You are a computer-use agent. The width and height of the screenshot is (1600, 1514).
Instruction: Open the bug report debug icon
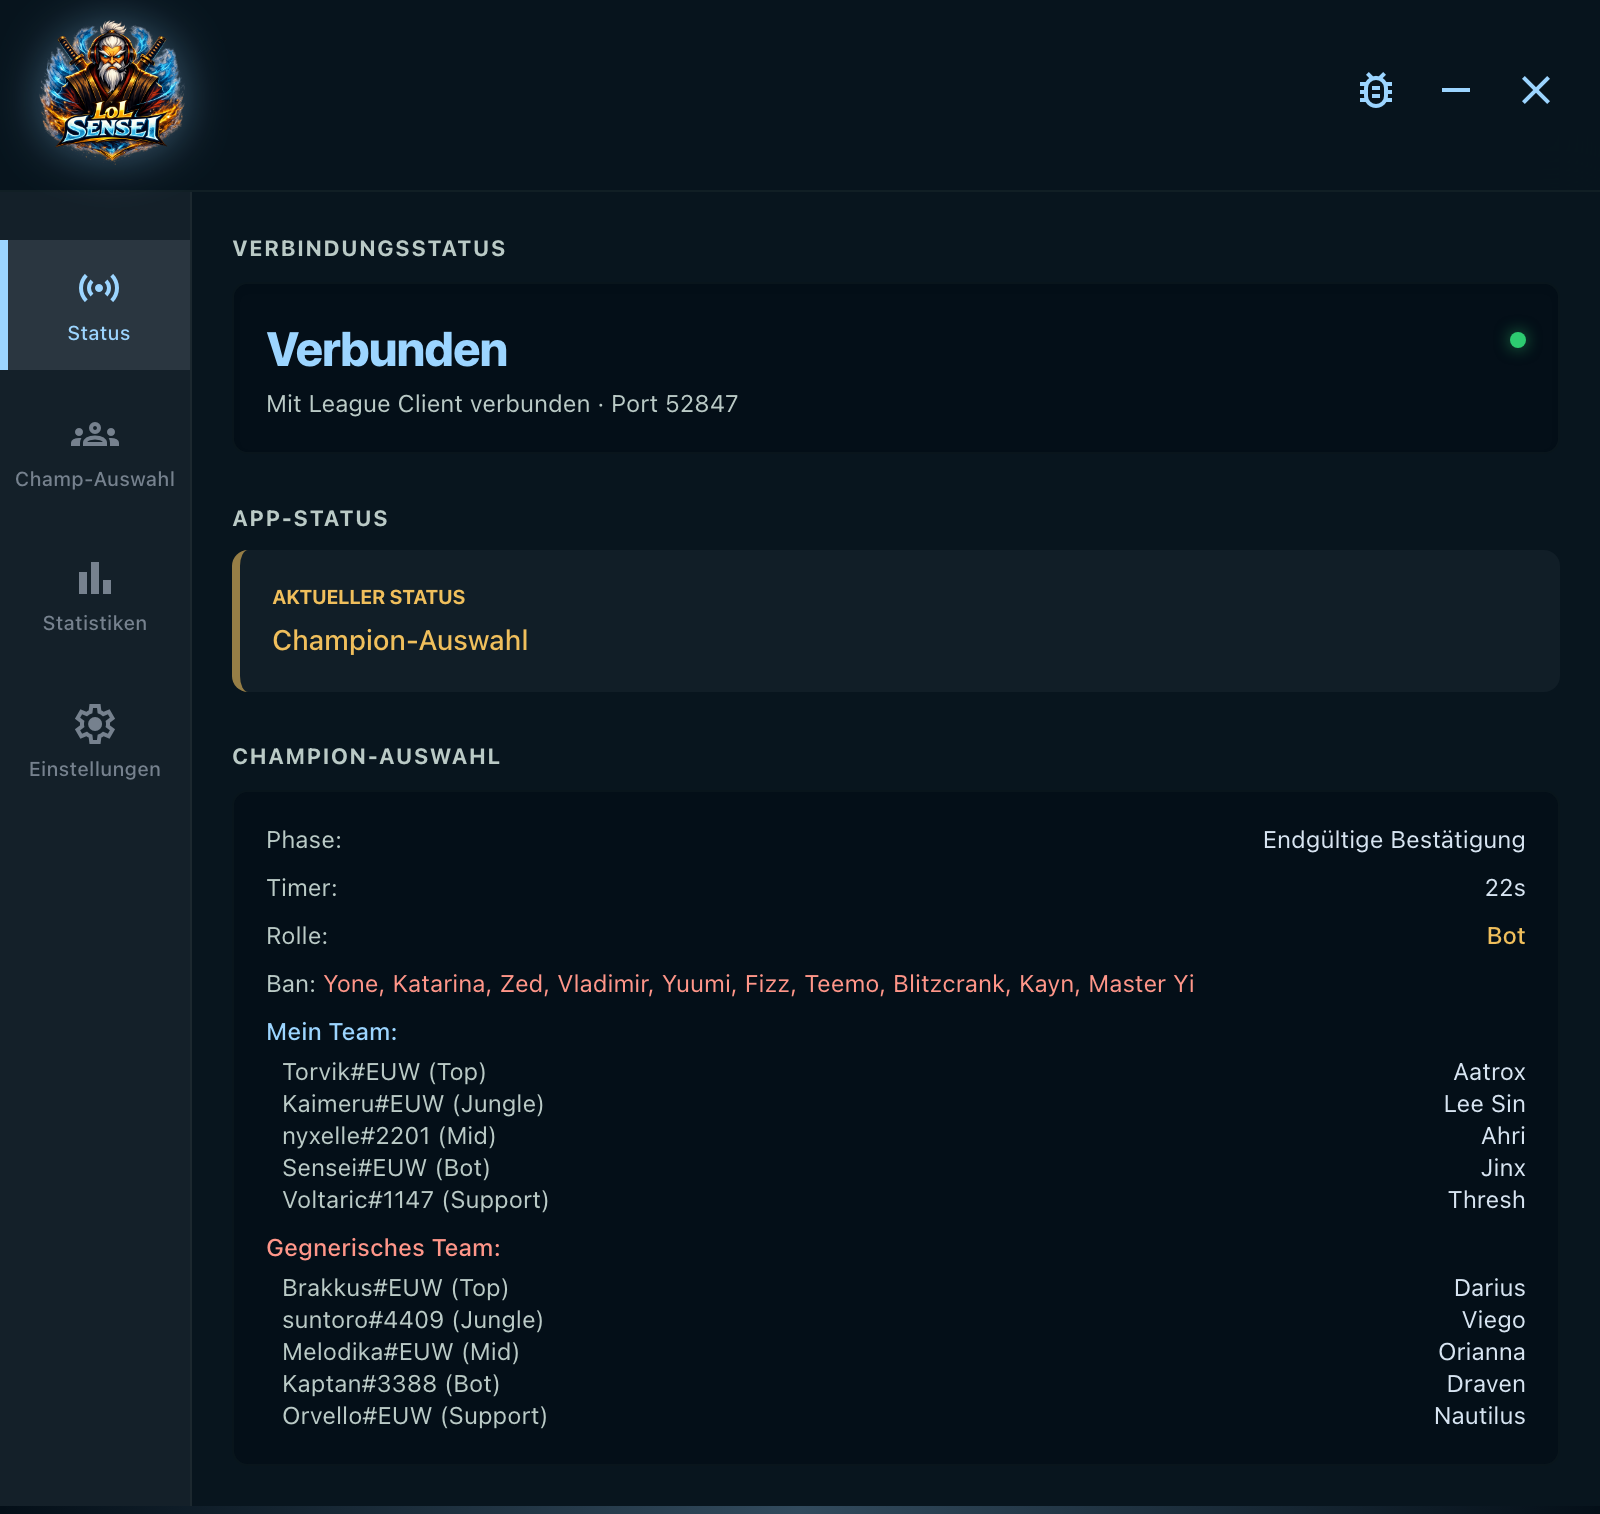click(x=1376, y=90)
